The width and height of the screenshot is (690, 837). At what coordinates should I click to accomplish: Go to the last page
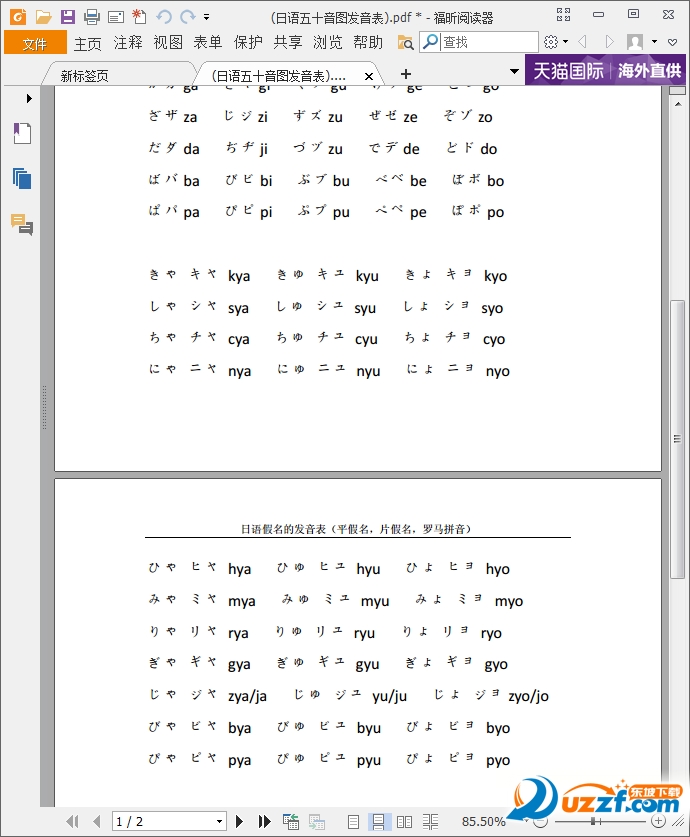(x=264, y=821)
